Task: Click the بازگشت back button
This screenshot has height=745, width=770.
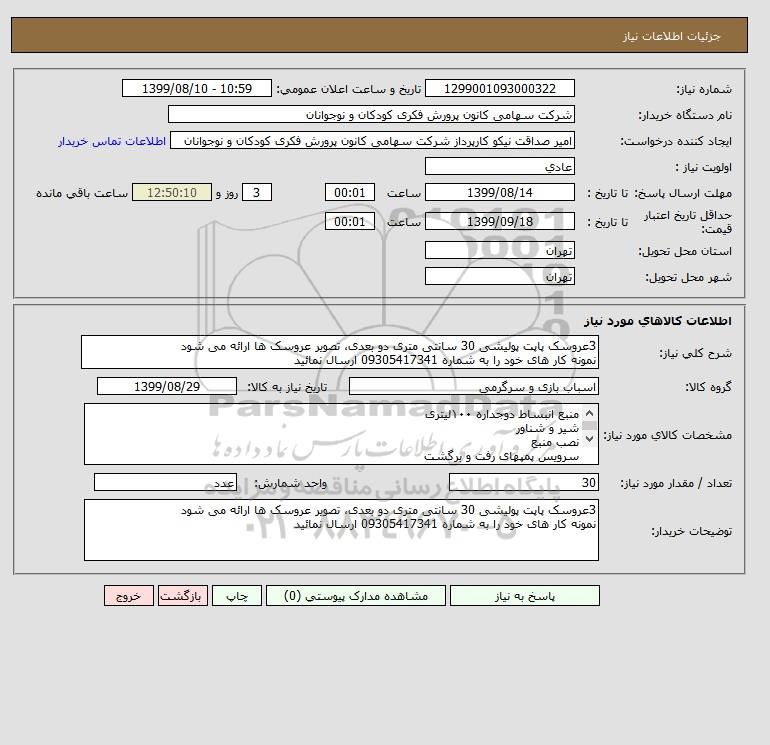Action: click(183, 595)
